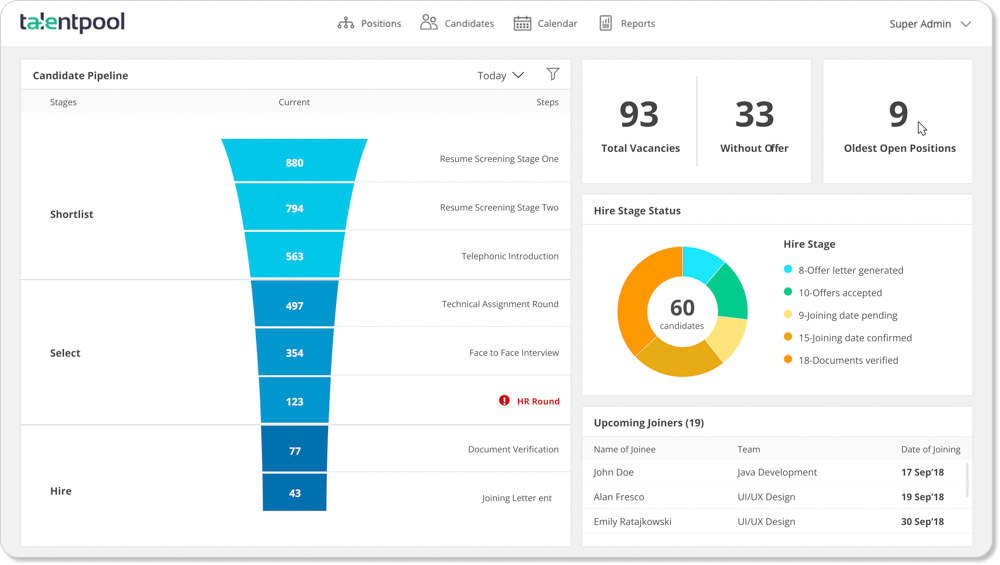The width and height of the screenshot is (1000, 565).
Task: Click the red HR Round alert icon
Action: (504, 400)
